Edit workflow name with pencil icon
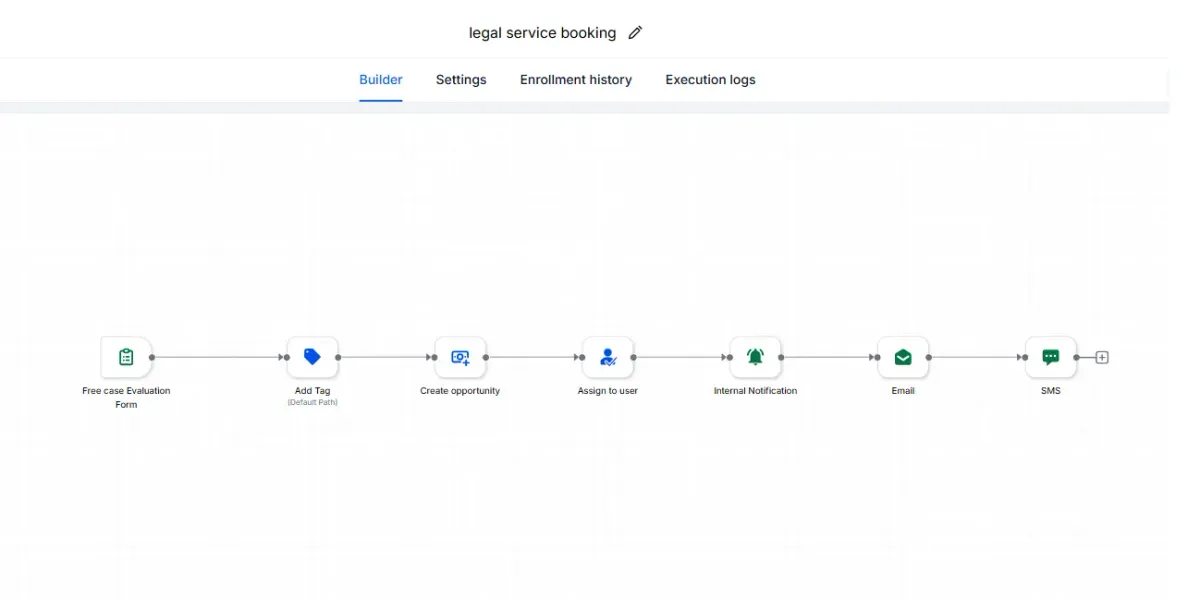Screen dimensions: 1200x600 point(635,33)
